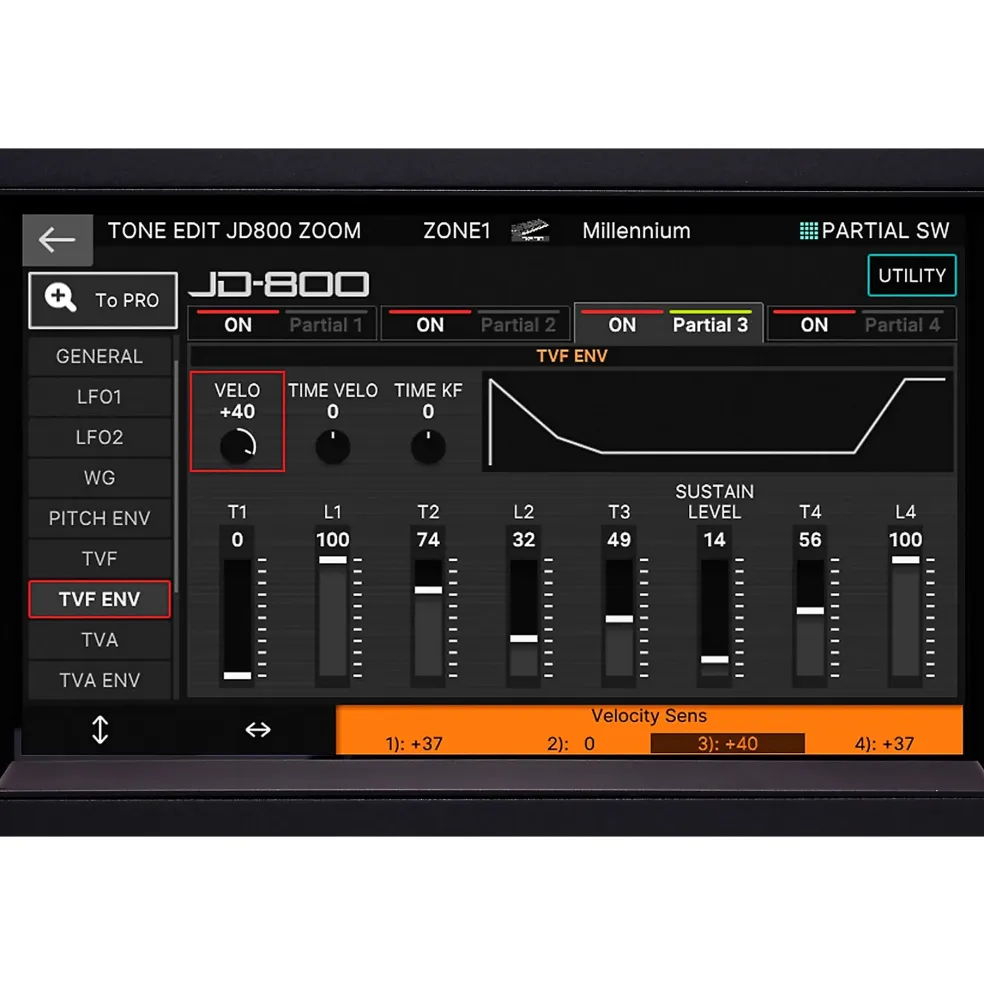Viewport: 984px width, 985px height.
Task: Click the T2 value 74
Action: coord(428,540)
